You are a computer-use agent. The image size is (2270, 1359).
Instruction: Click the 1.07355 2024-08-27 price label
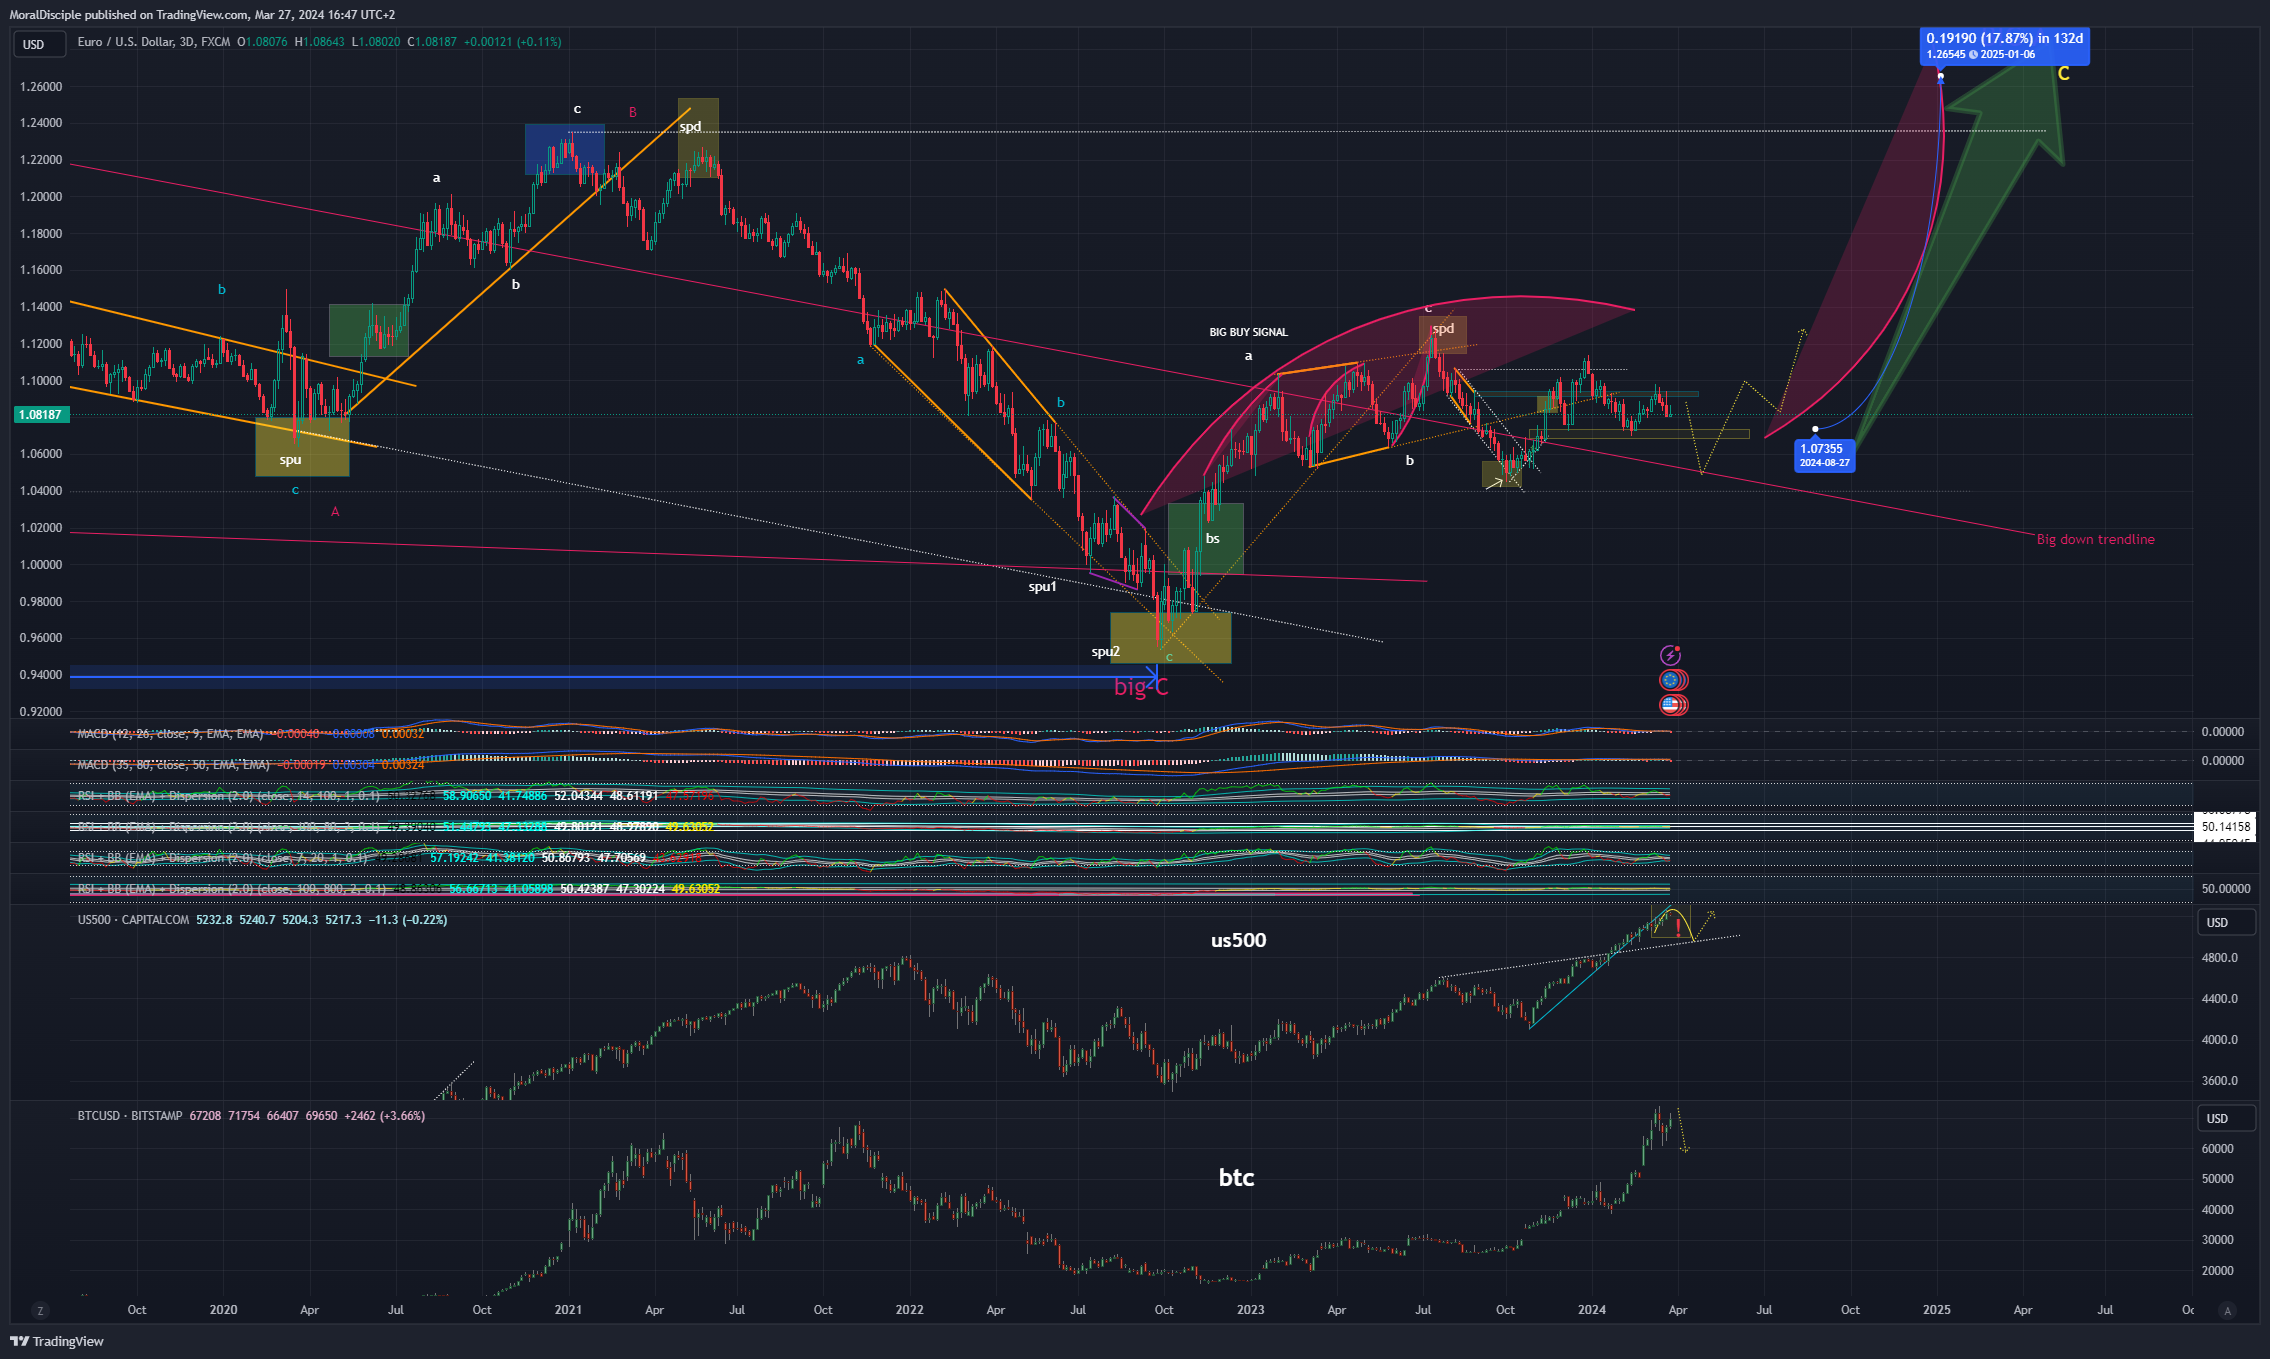(1824, 456)
